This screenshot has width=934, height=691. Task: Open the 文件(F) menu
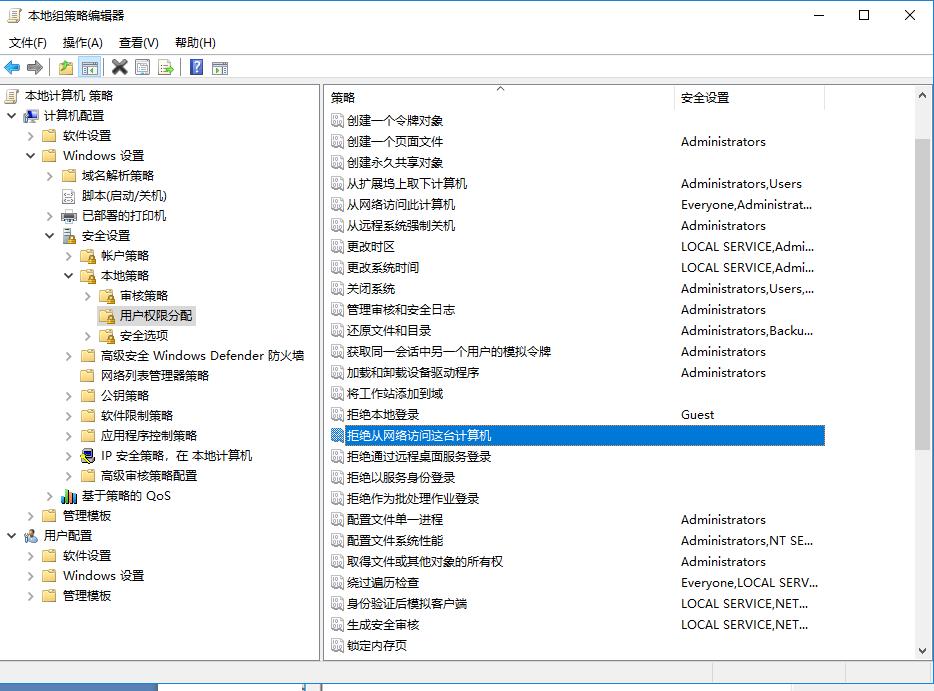(x=27, y=42)
